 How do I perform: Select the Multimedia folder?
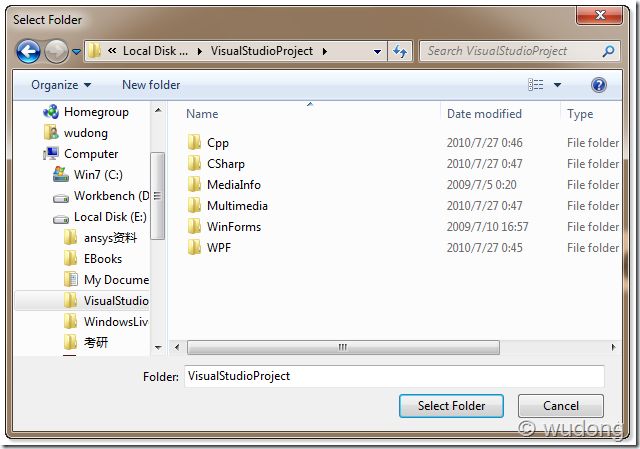pos(237,206)
